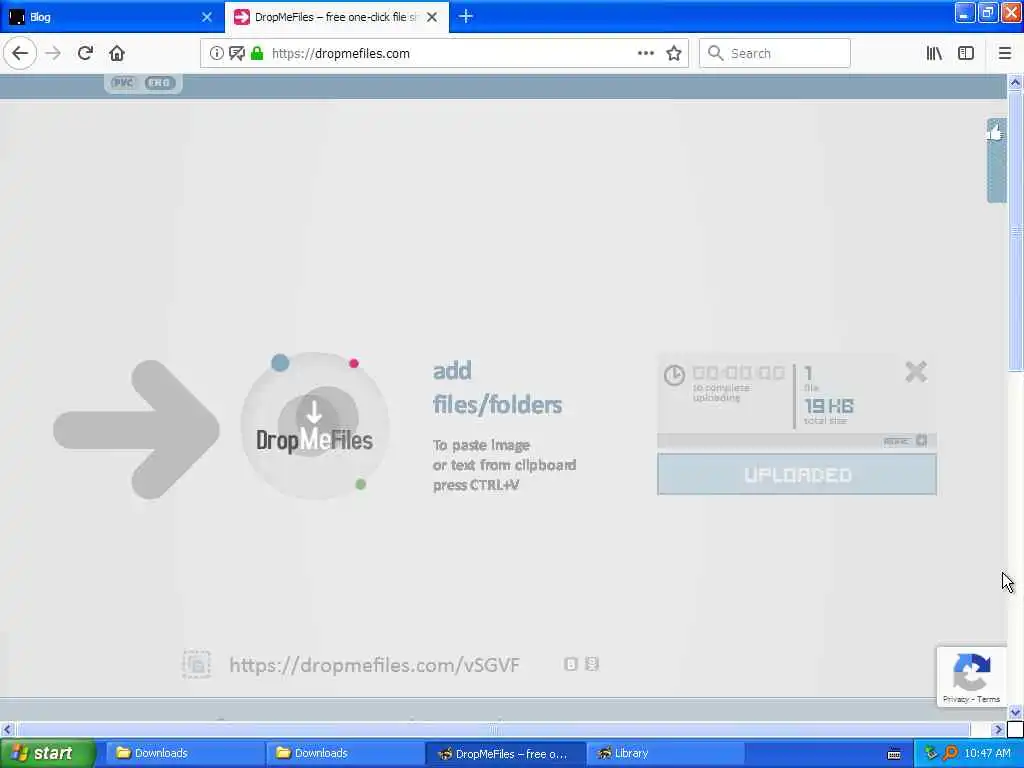The height and width of the screenshot is (768, 1024).
Task: Click the 19 KB total size text
Action: pos(829,406)
